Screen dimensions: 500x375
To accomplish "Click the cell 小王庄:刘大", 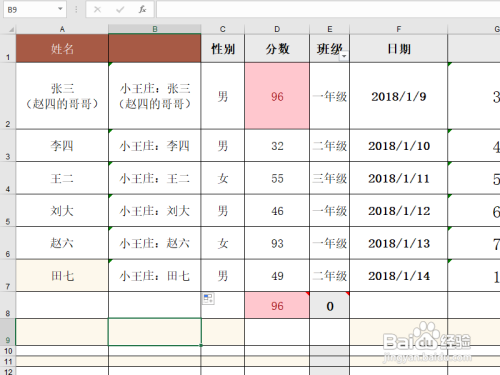I will click(x=155, y=211).
